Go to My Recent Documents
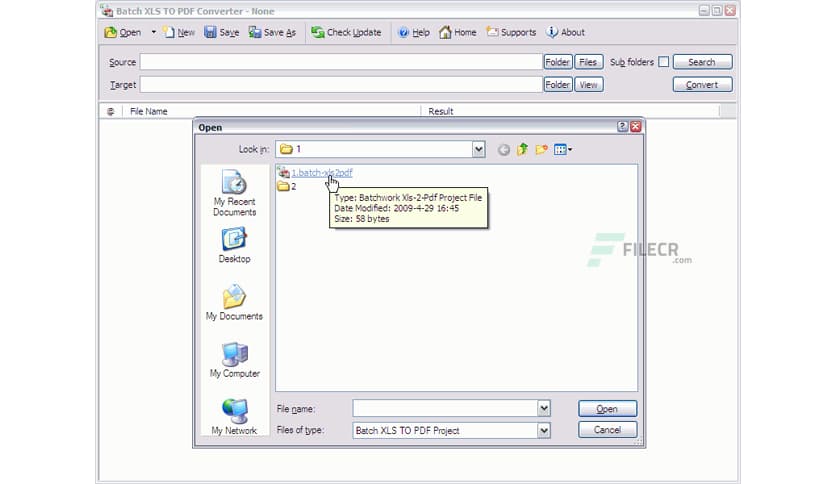Viewport: 836px width, 484px height. tap(235, 192)
